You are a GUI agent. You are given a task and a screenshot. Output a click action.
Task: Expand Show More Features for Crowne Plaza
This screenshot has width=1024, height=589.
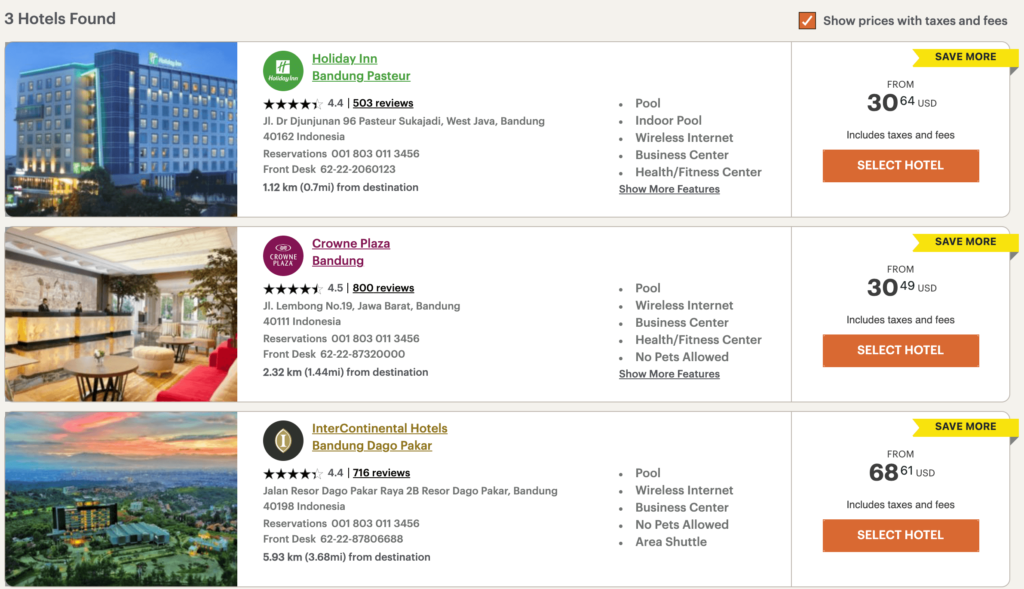coord(669,374)
